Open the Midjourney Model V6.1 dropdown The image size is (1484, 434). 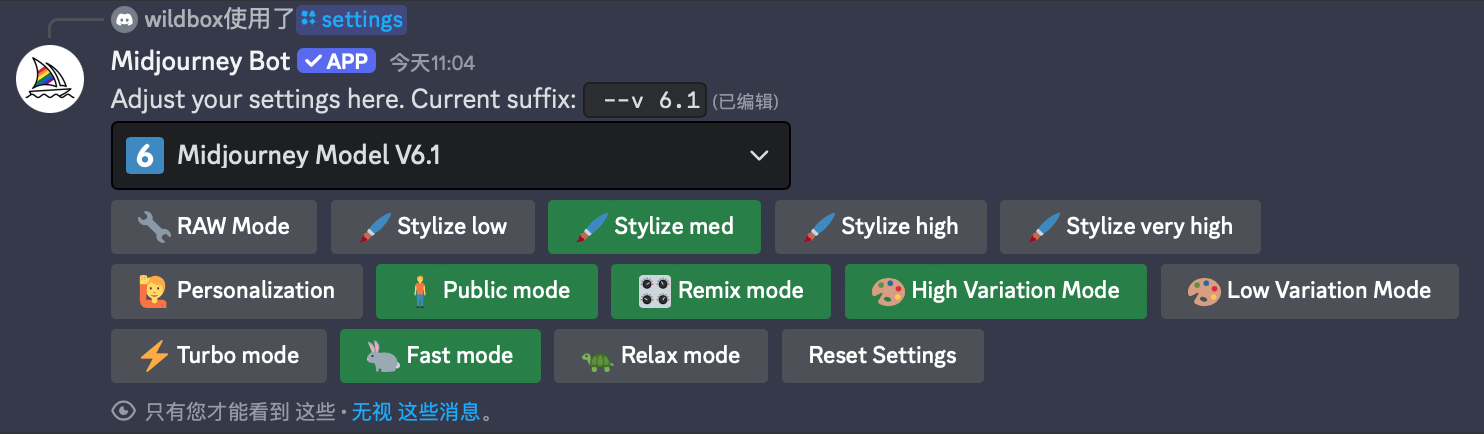coord(451,155)
